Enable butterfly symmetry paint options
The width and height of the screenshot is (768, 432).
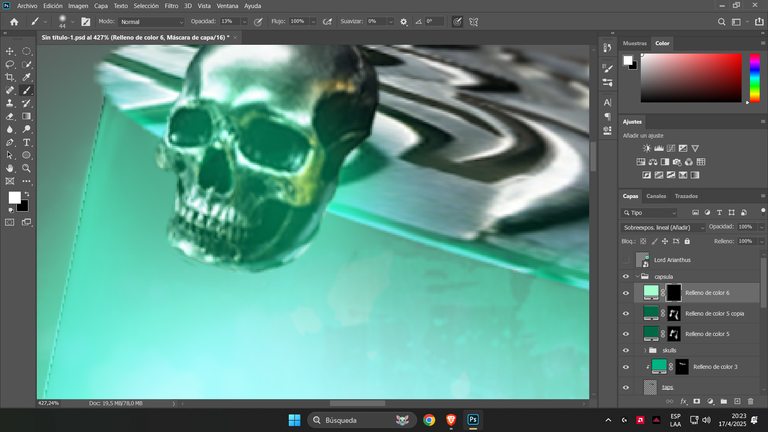(474, 22)
